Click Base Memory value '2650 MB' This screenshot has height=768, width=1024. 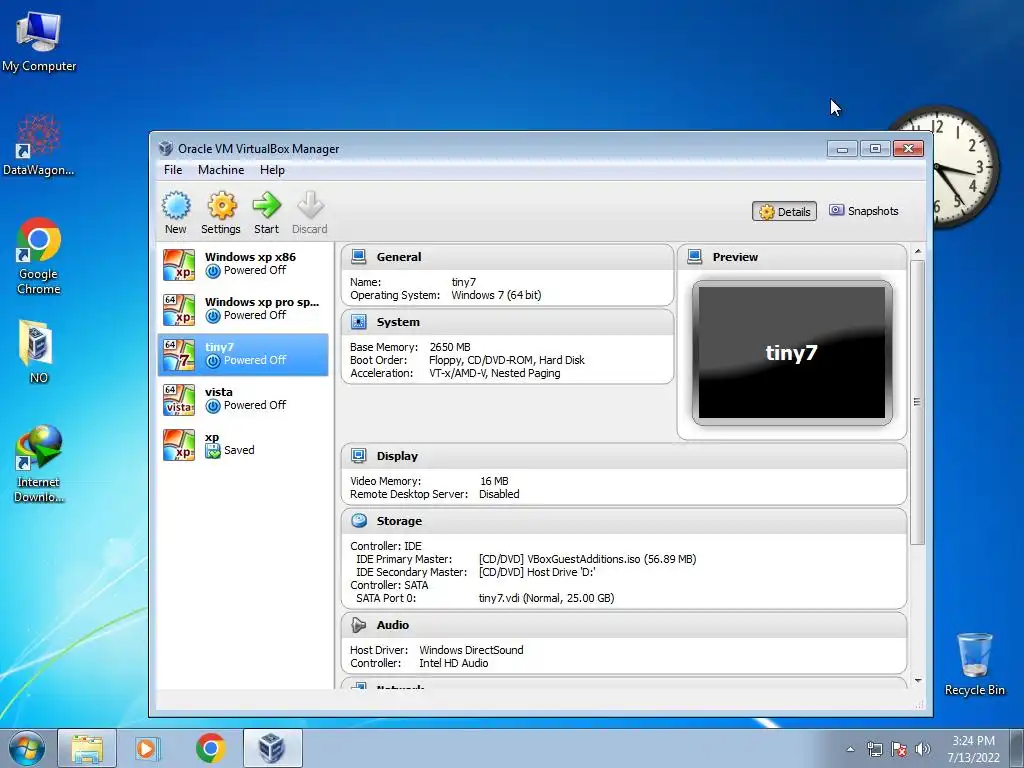[450, 347]
